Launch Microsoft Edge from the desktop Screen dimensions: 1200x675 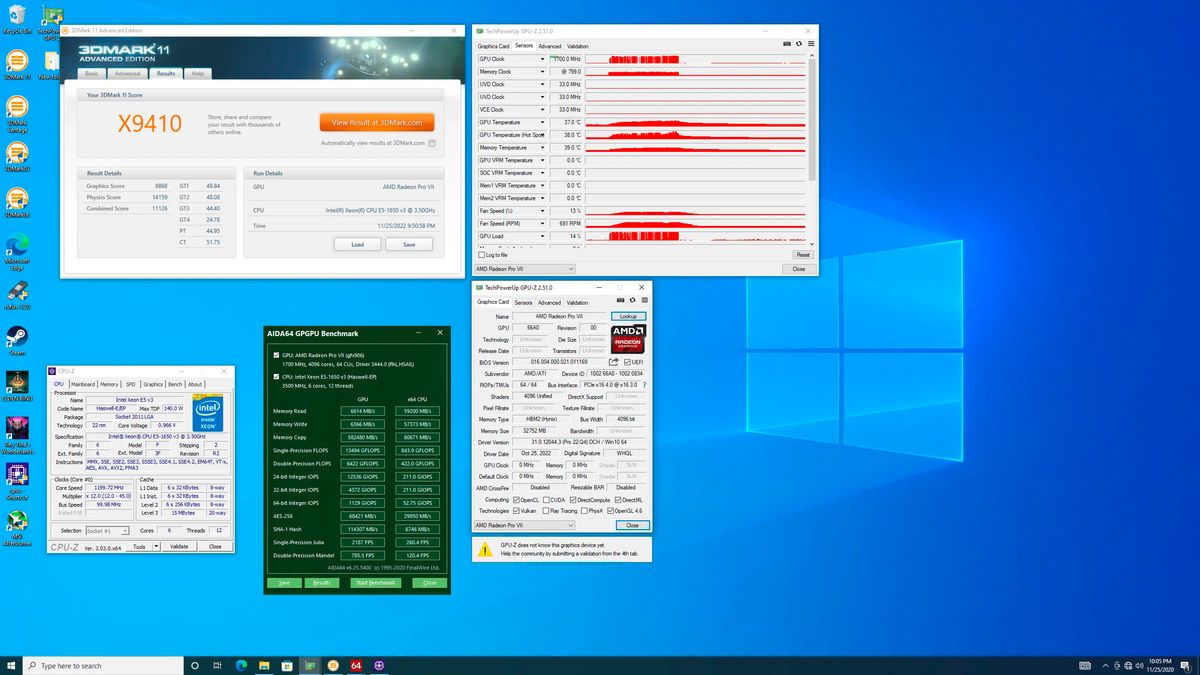point(16,250)
